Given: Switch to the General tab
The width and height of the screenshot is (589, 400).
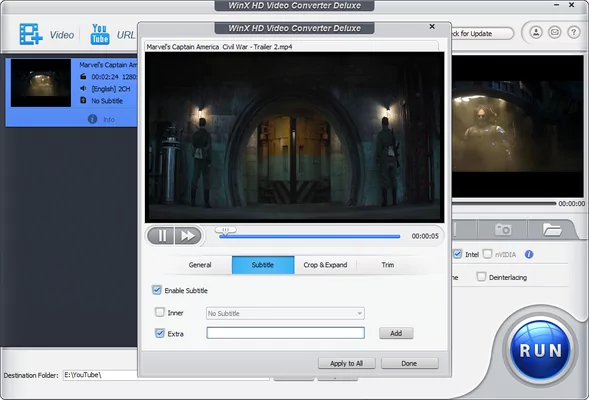Looking at the screenshot, I should click(200, 265).
